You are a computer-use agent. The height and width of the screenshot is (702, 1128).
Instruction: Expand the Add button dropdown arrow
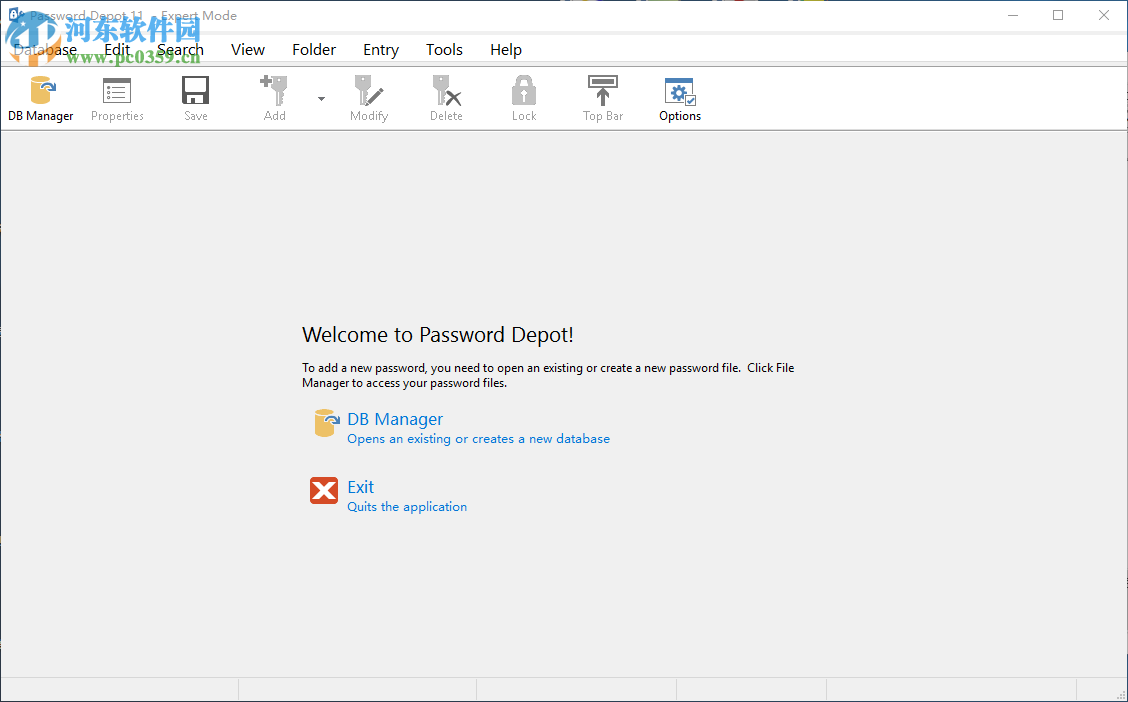(x=321, y=100)
